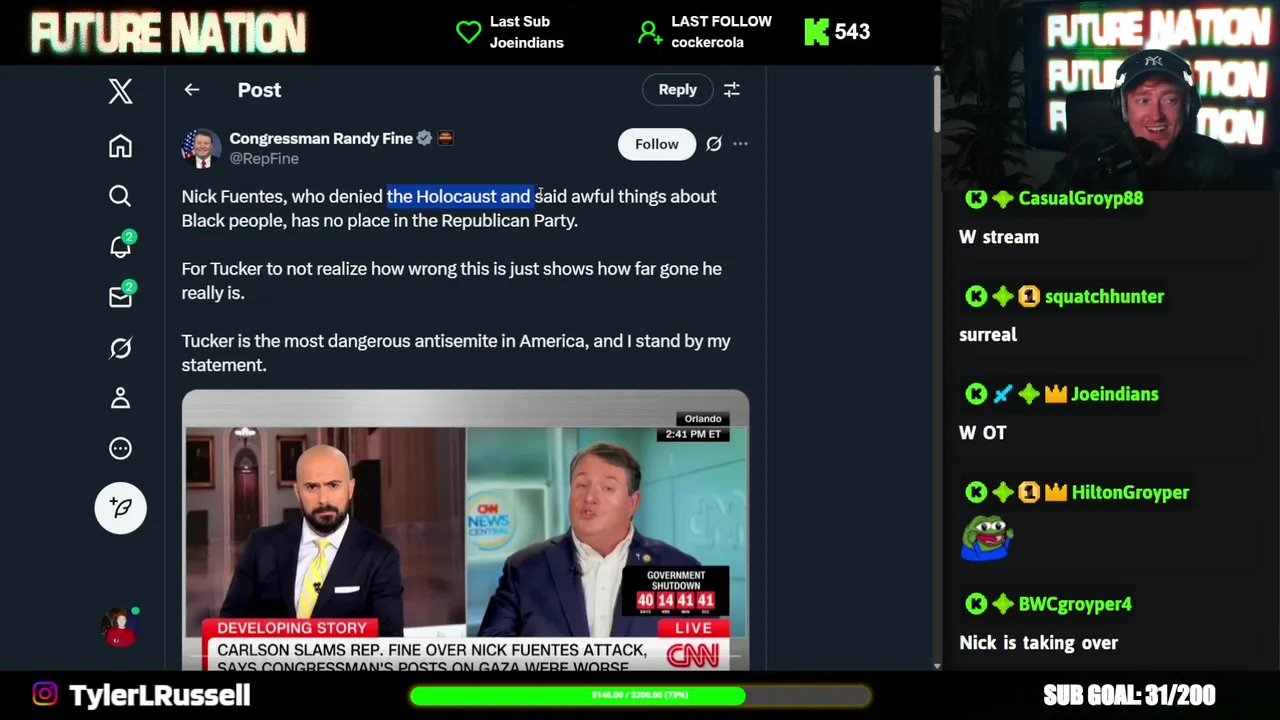Click the 'Nick is taking over' chat message
This screenshot has height=720, width=1280.
1038,643
